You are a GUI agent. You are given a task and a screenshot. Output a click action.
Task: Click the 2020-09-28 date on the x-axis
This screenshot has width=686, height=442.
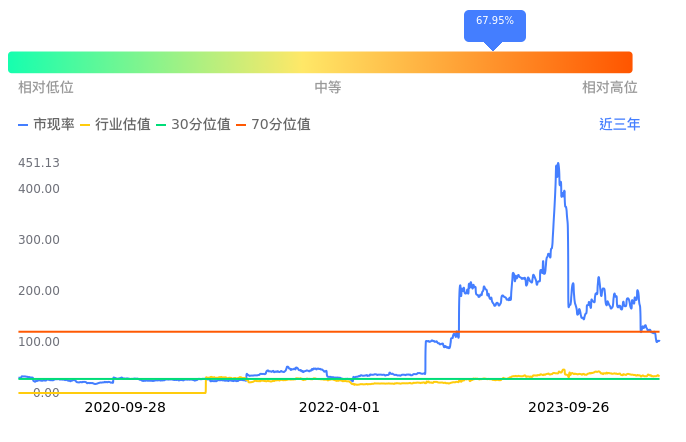[125, 407]
